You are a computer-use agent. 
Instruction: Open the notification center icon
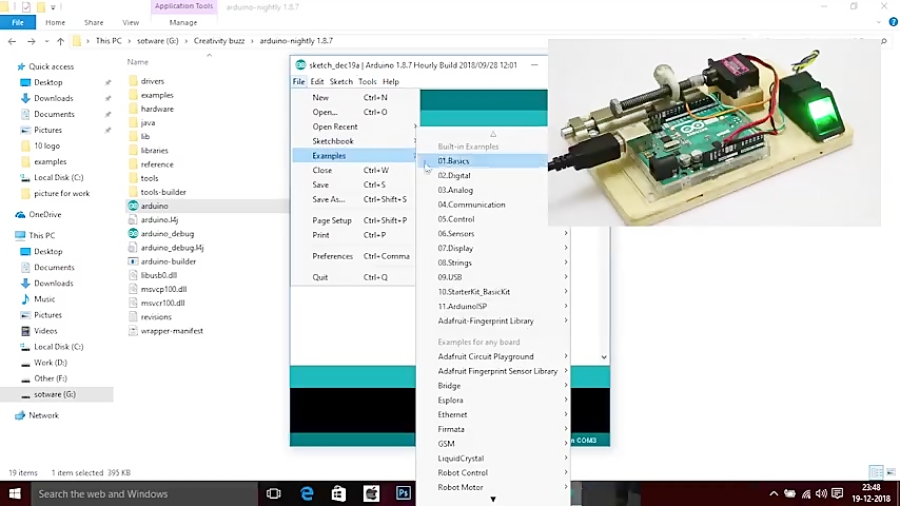pyautogui.click(x=837, y=494)
